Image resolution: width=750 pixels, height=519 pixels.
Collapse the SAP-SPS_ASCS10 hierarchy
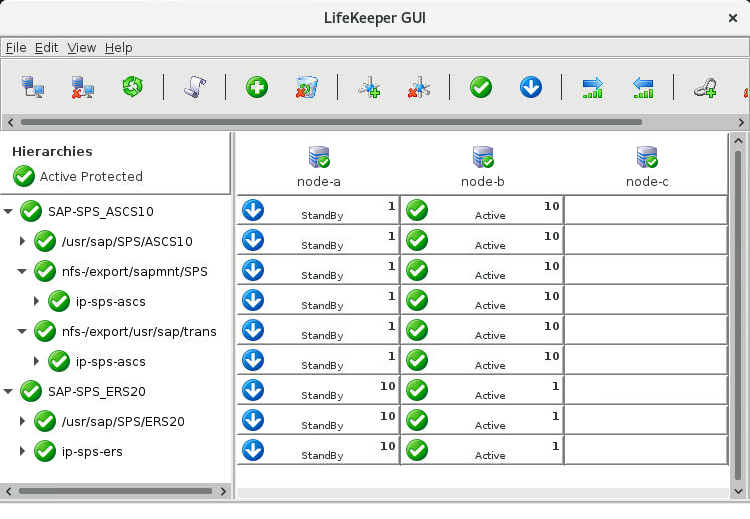coord(8,211)
